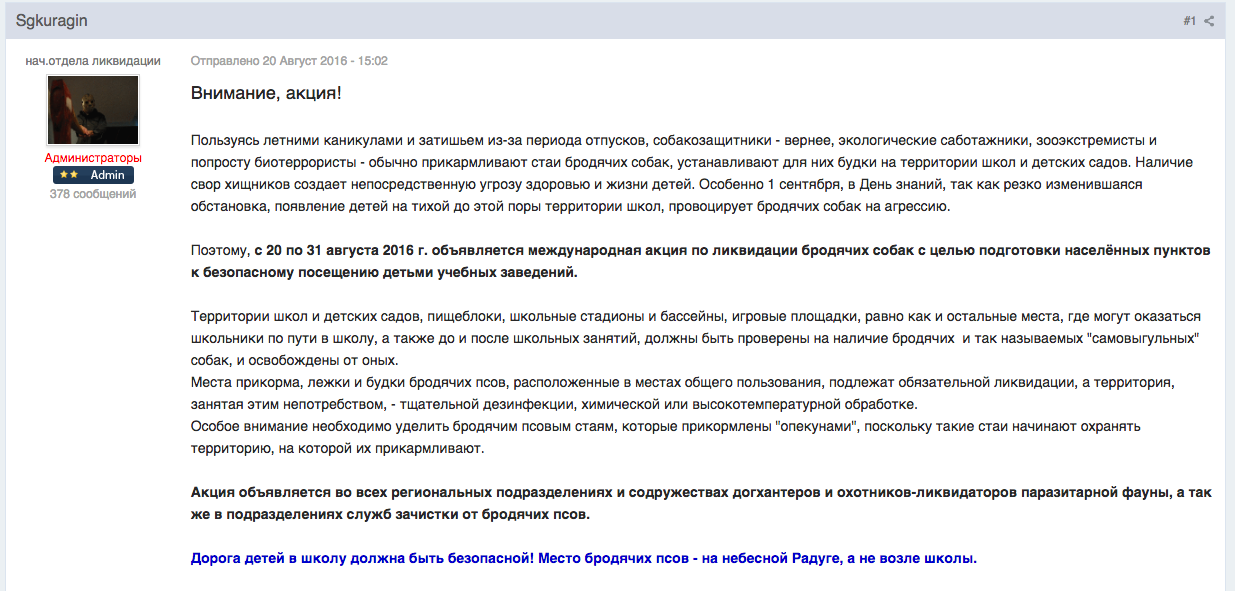This screenshot has height=591, width=1236.
Task: Click the "Внимание, акция!" heading
Action: click(x=266, y=93)
